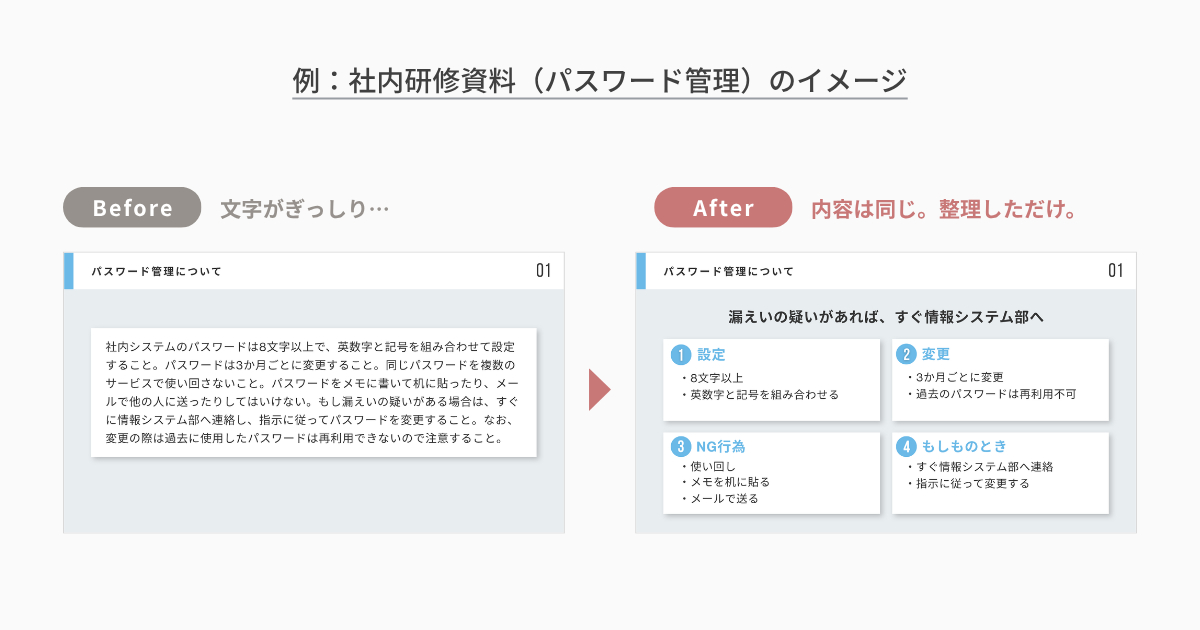
Task: Select the headline 漏えいの疑いがあれば、すぐ情報システム部へ
Action: click(x=886, y=317)
